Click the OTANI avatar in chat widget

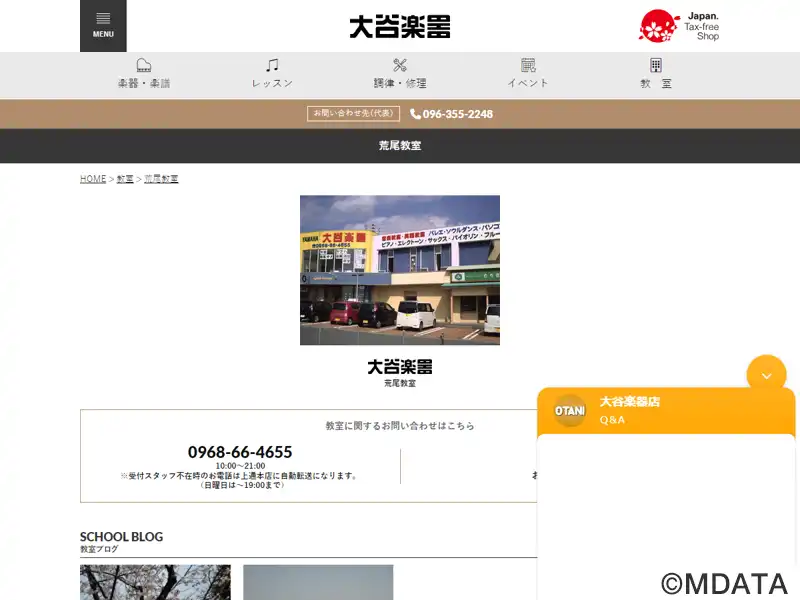click(569, 411)
